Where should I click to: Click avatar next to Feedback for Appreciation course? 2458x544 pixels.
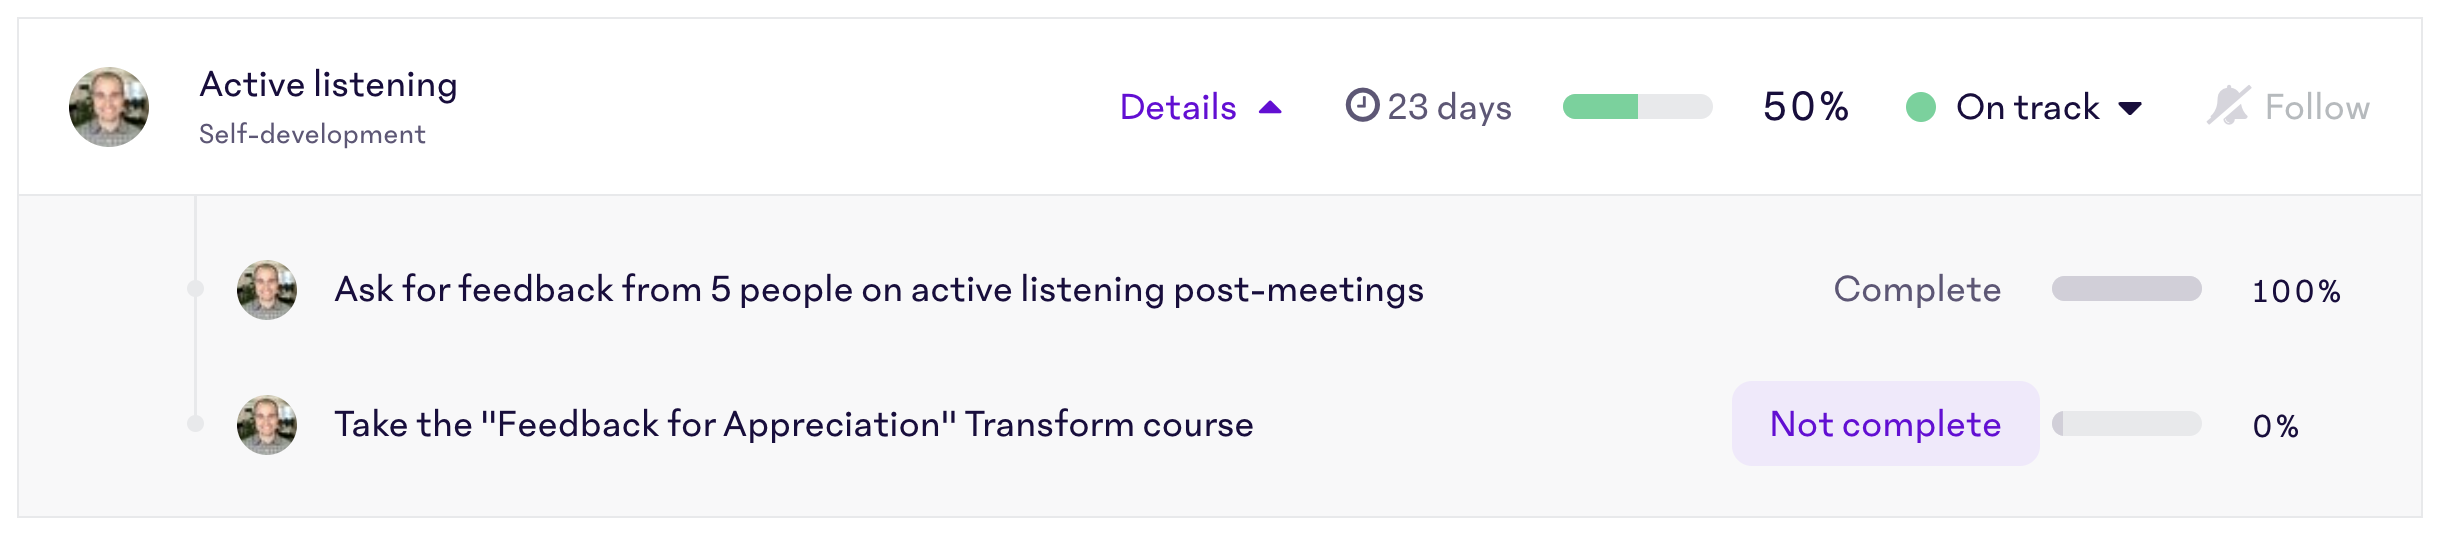(x=267, y=425)
